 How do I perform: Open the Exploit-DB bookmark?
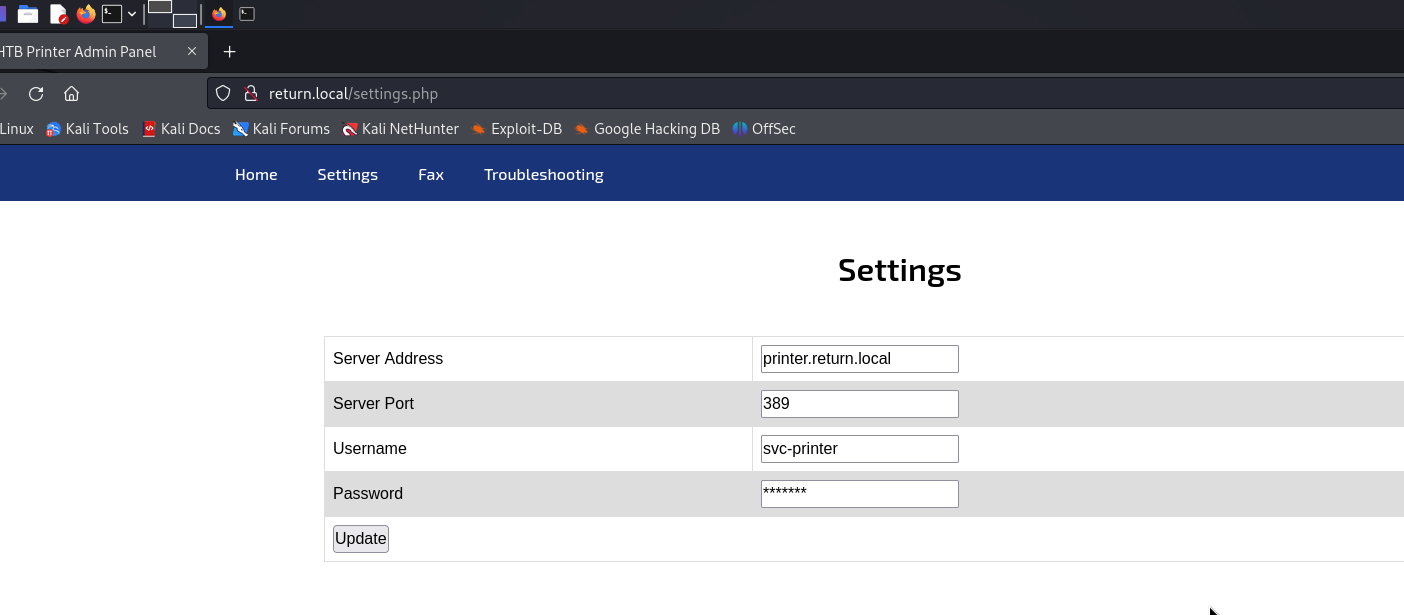(516, 129)
